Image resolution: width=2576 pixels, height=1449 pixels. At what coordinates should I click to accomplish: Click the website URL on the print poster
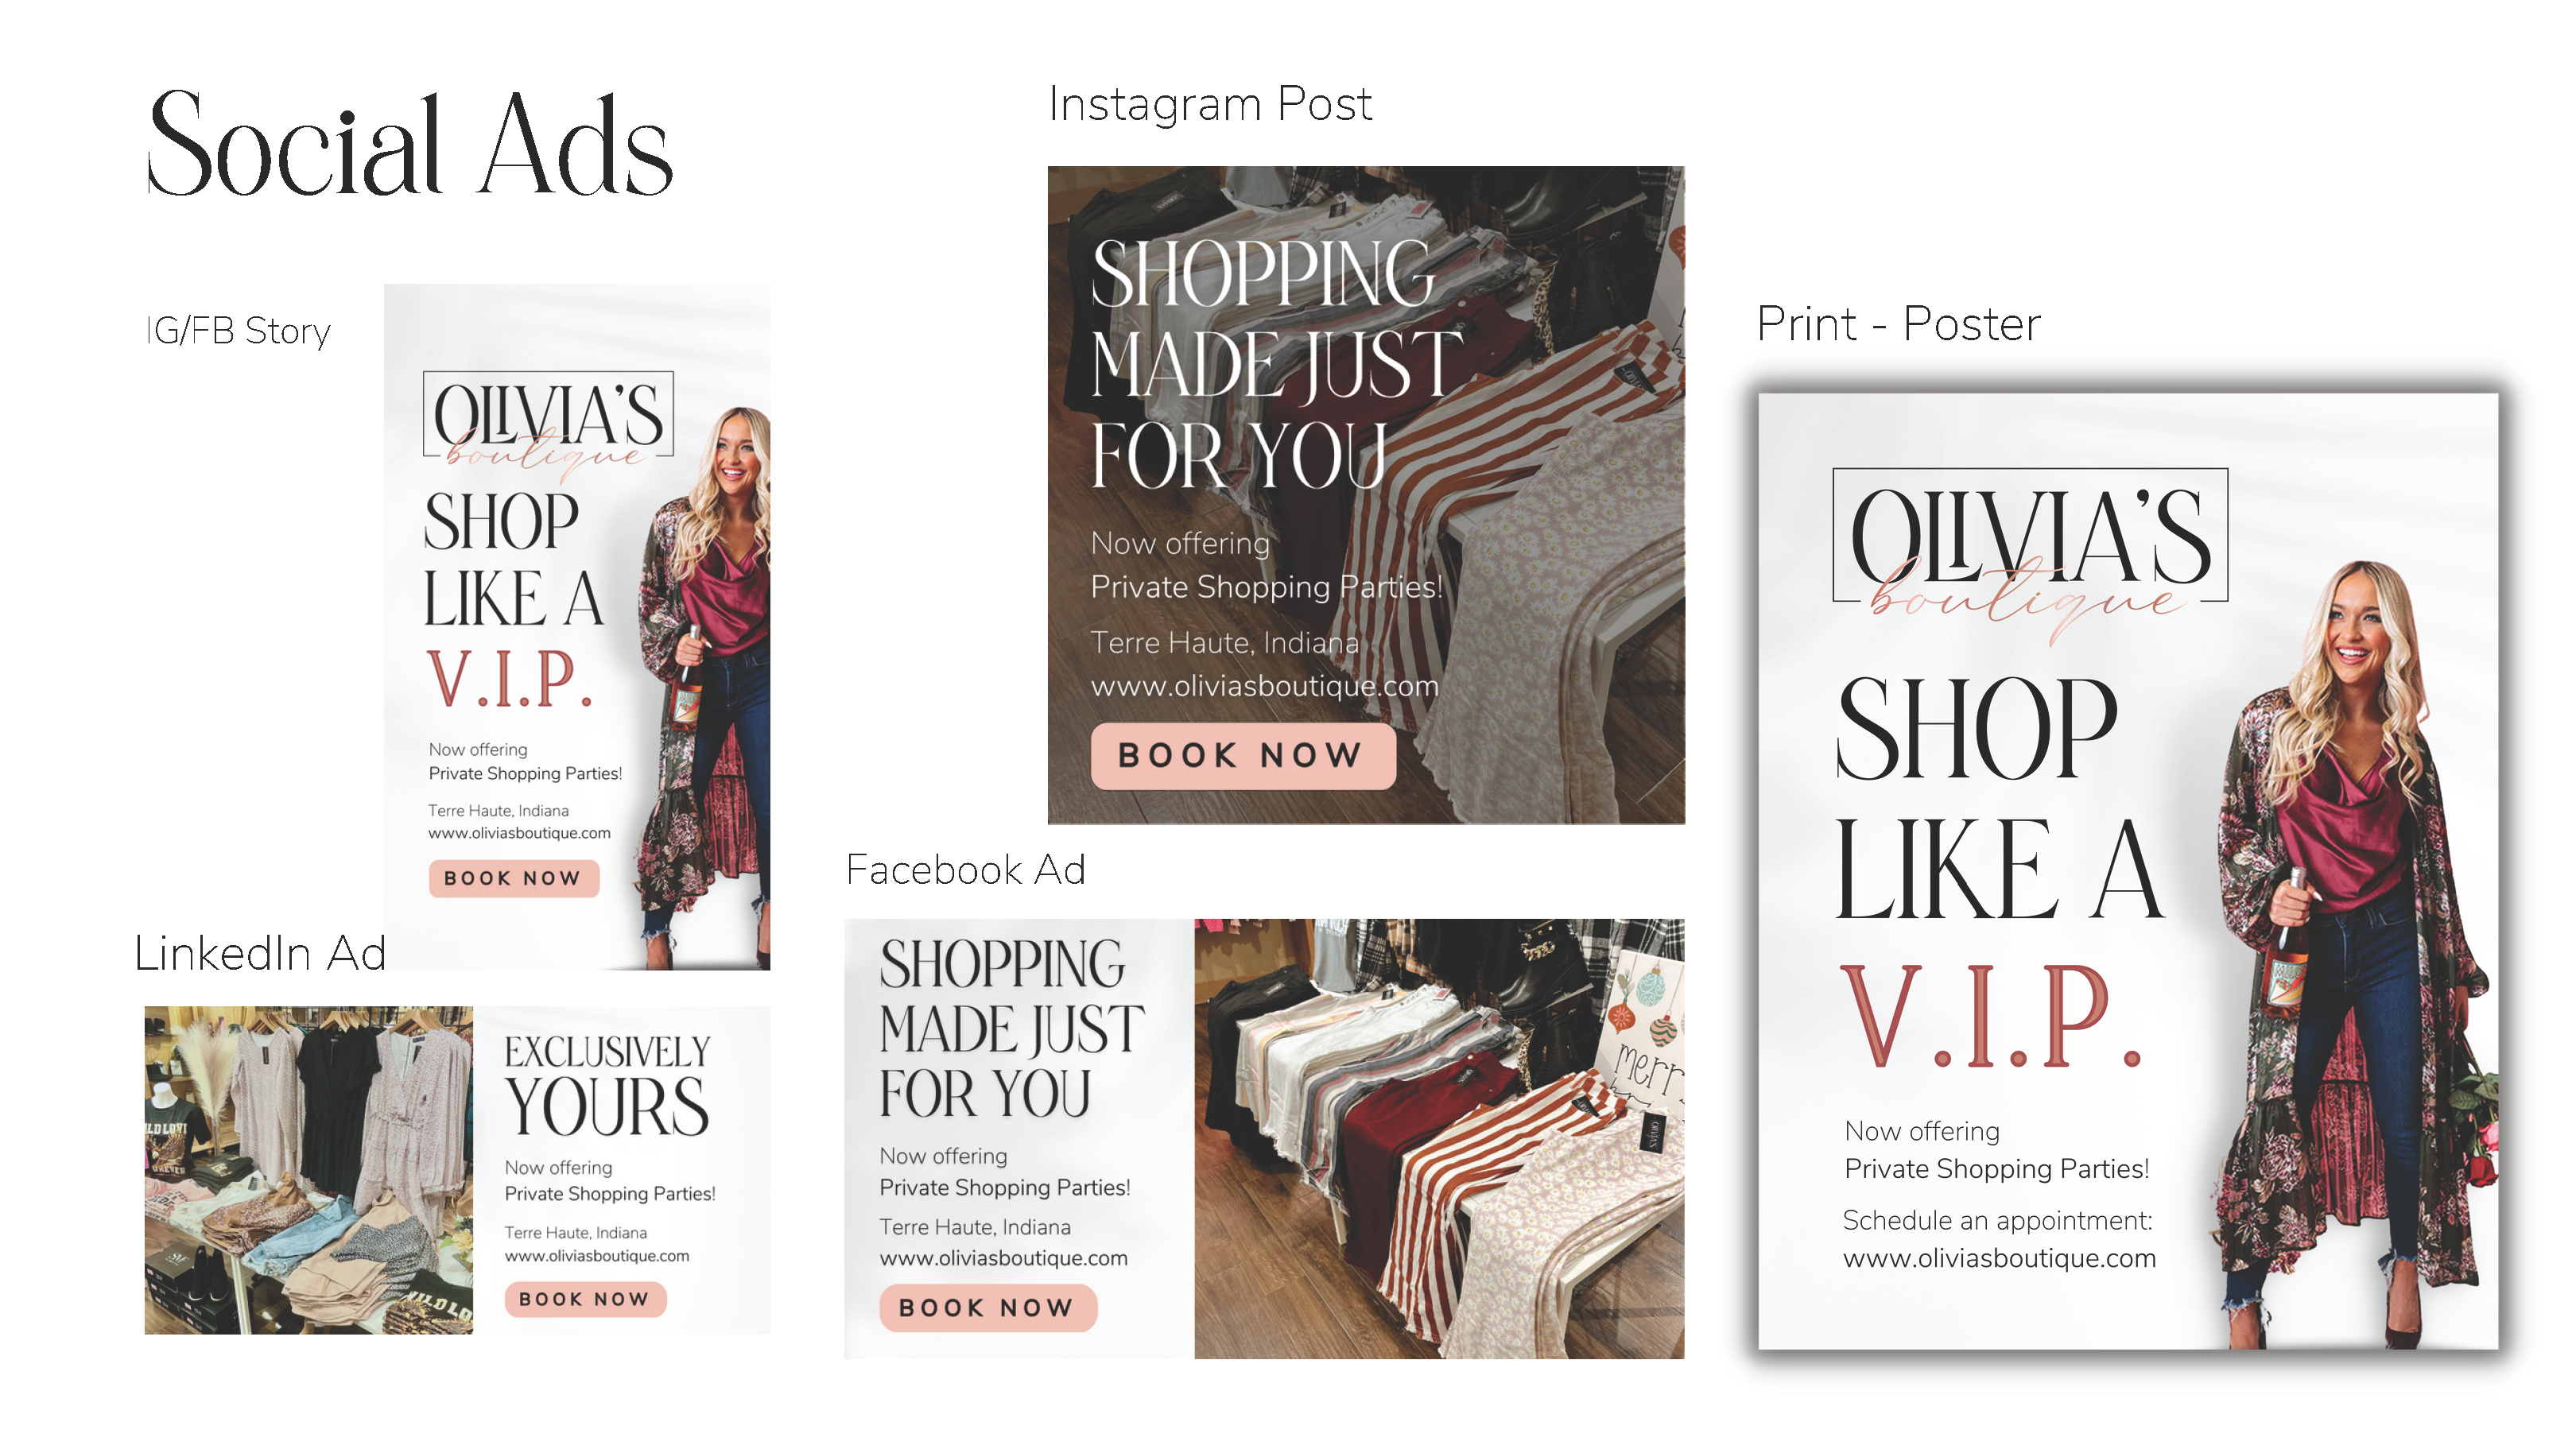pos(1999,1258)
